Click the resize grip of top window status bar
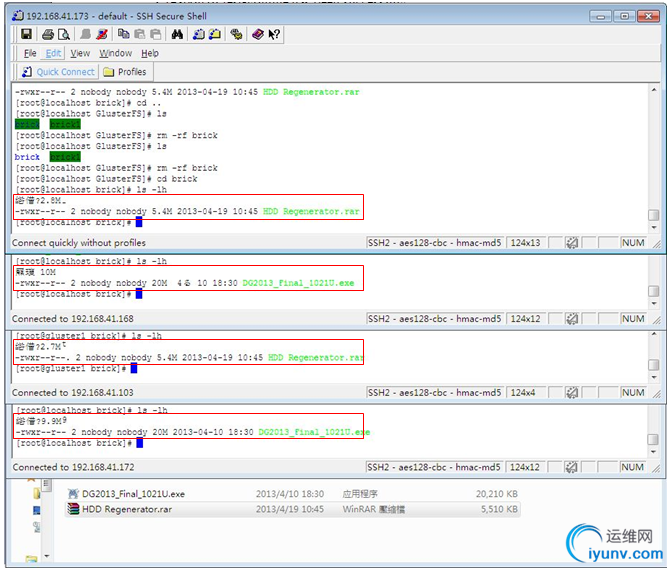This screenshot has height=570, width=669. coord(657,244)
